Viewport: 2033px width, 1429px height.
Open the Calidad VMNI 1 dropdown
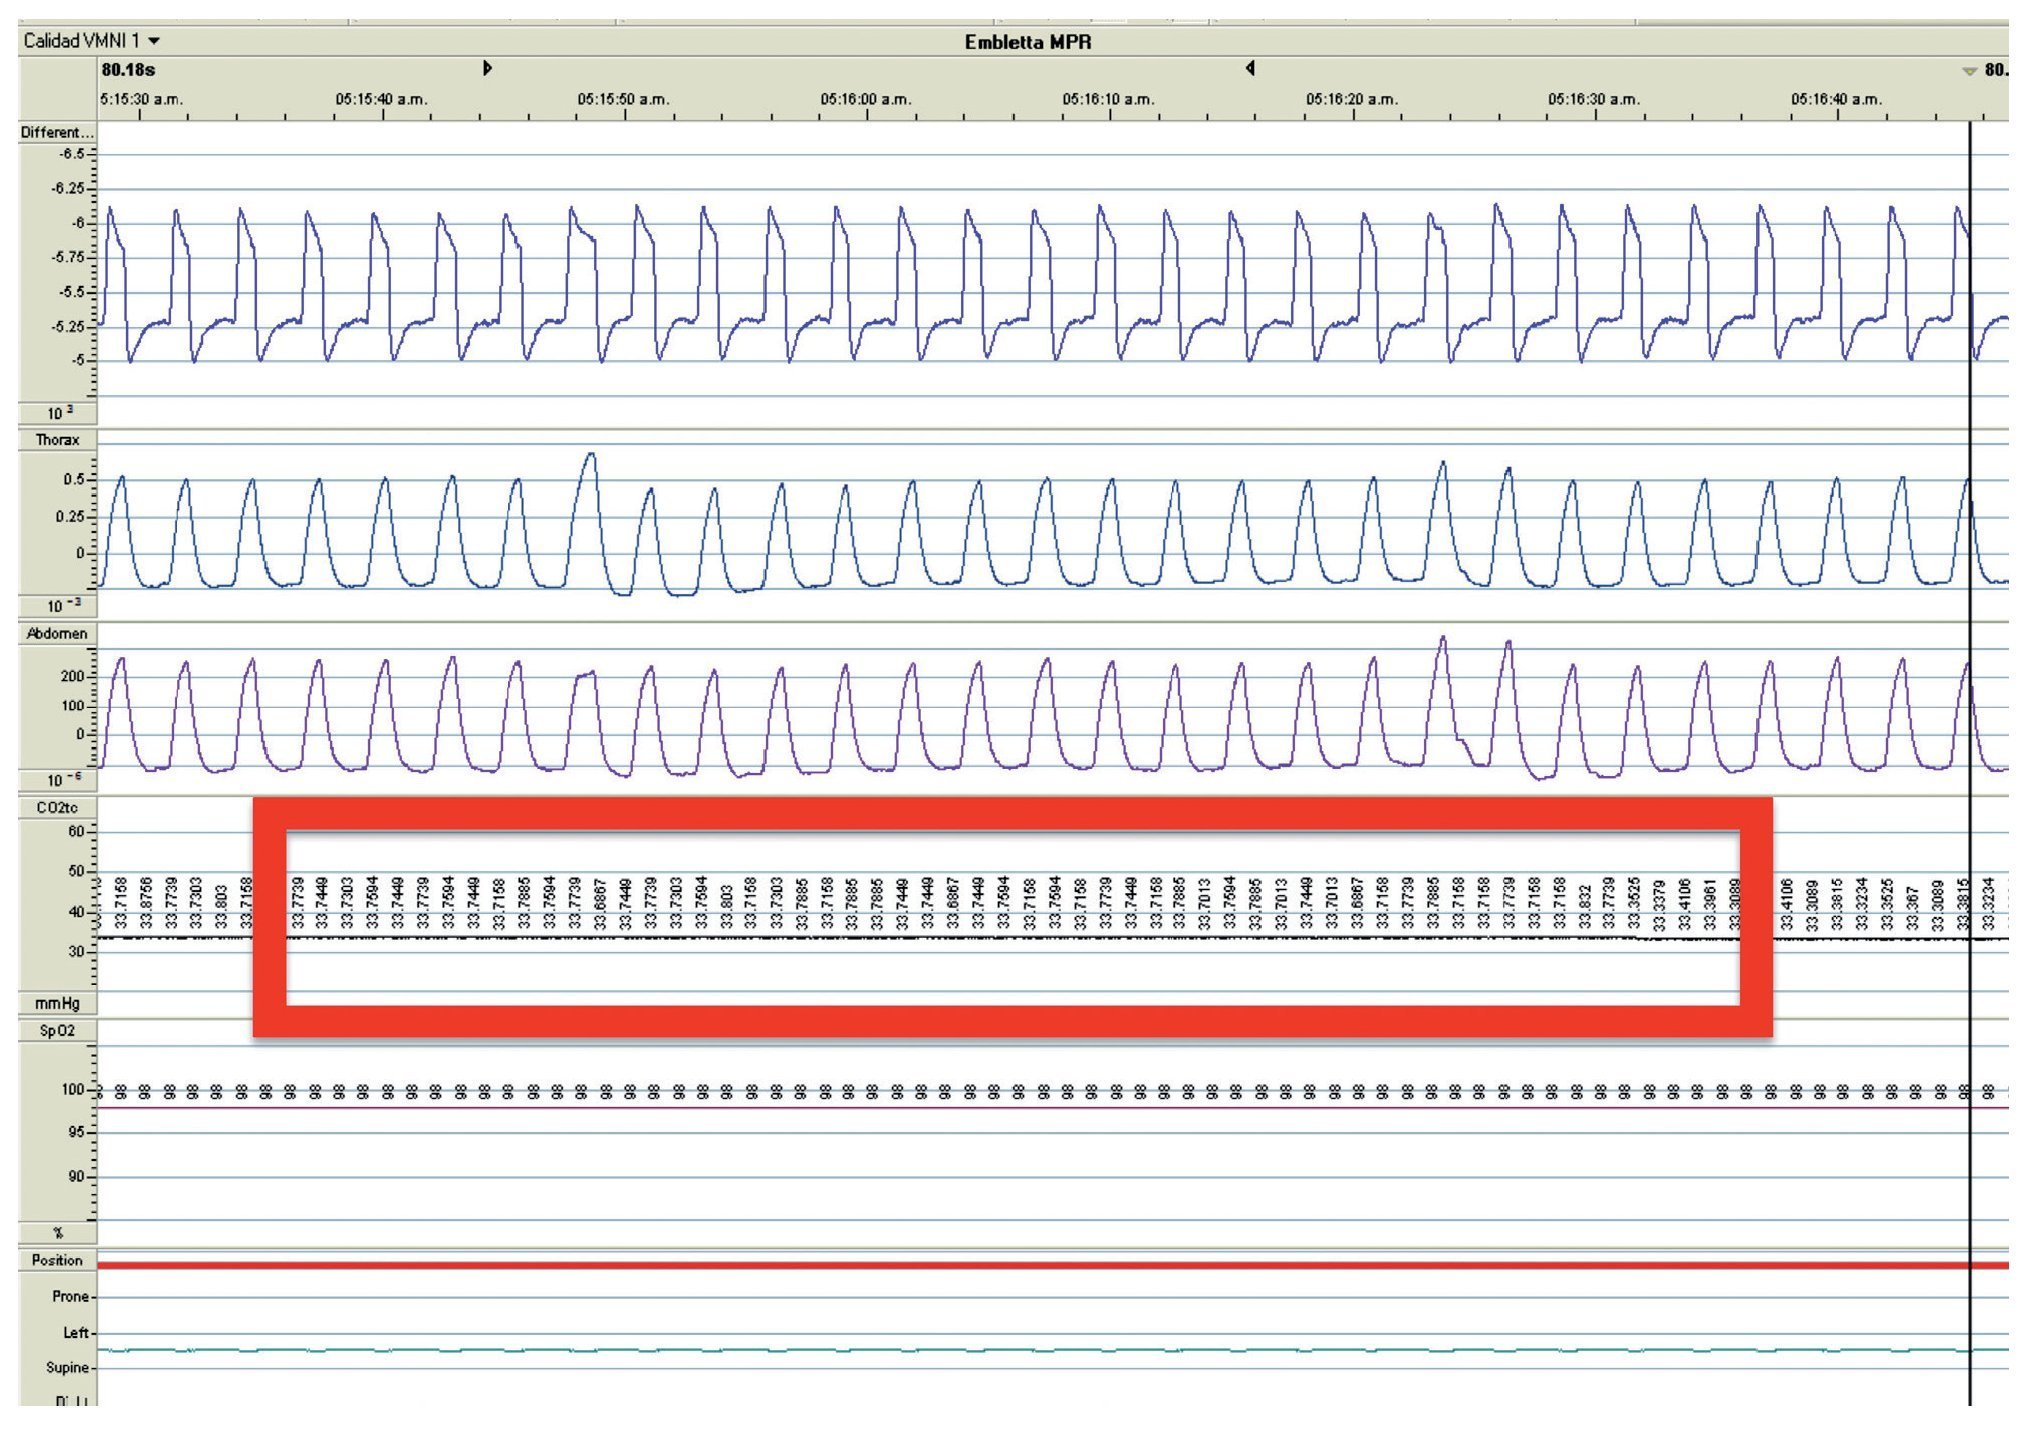pos(154,41)
